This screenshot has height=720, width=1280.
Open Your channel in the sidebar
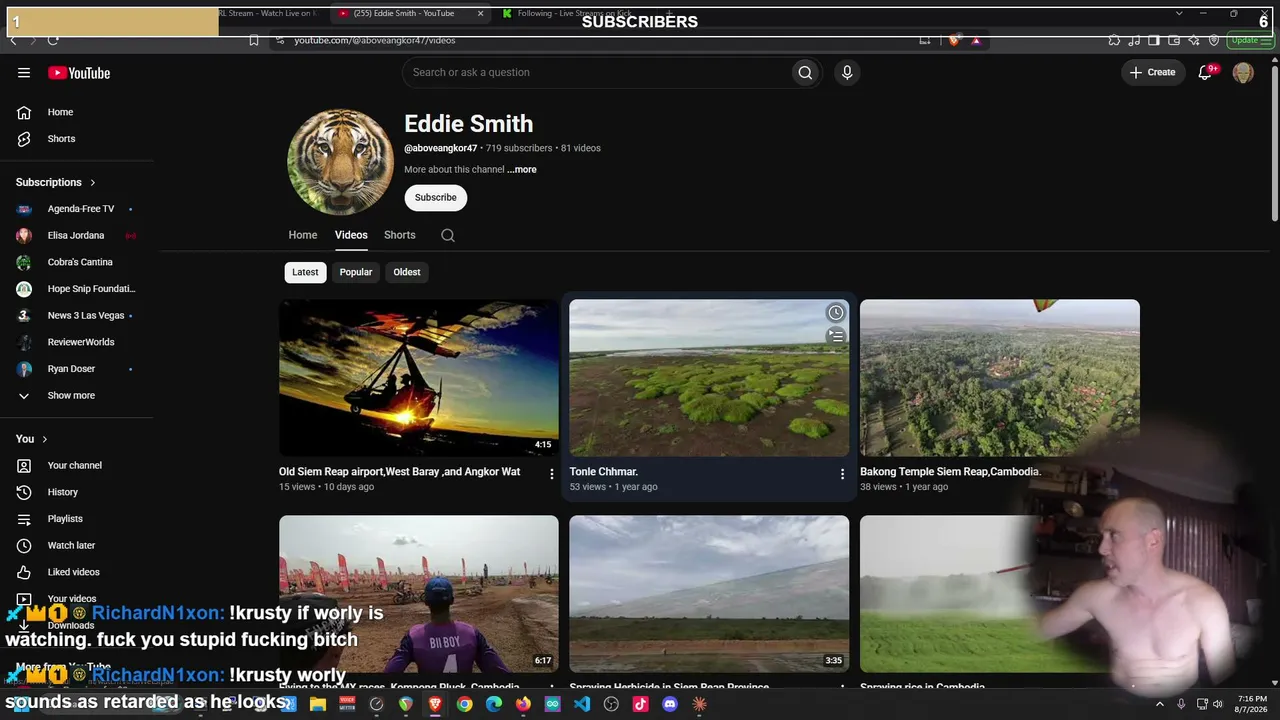pos(76,466)
